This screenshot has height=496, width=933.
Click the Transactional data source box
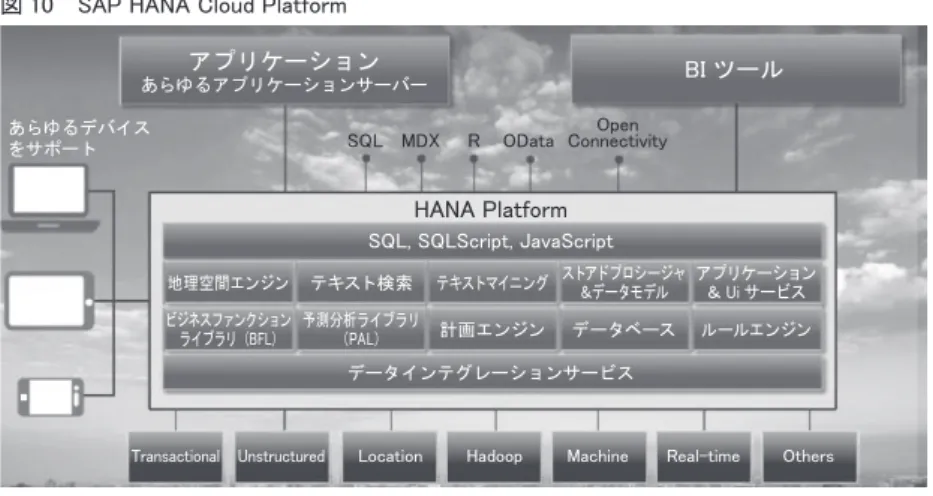pyautogui.click(x=176, y=456)
